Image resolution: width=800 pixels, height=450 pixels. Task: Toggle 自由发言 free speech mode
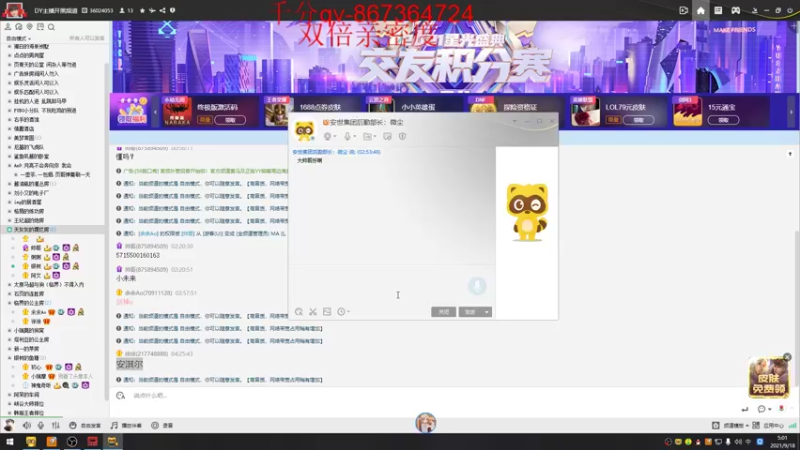85,425
